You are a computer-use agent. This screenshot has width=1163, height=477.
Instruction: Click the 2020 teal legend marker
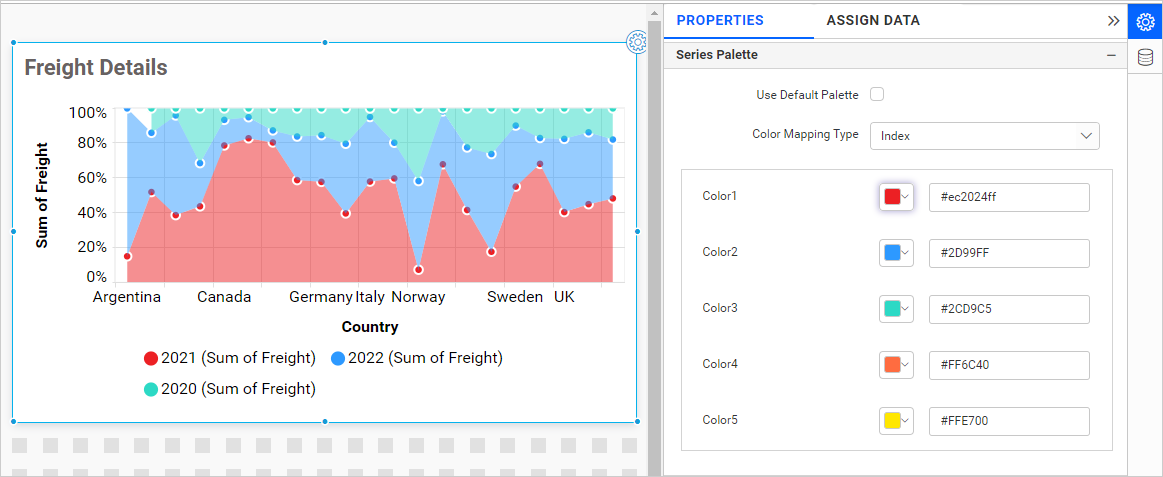tap(151, 389)
